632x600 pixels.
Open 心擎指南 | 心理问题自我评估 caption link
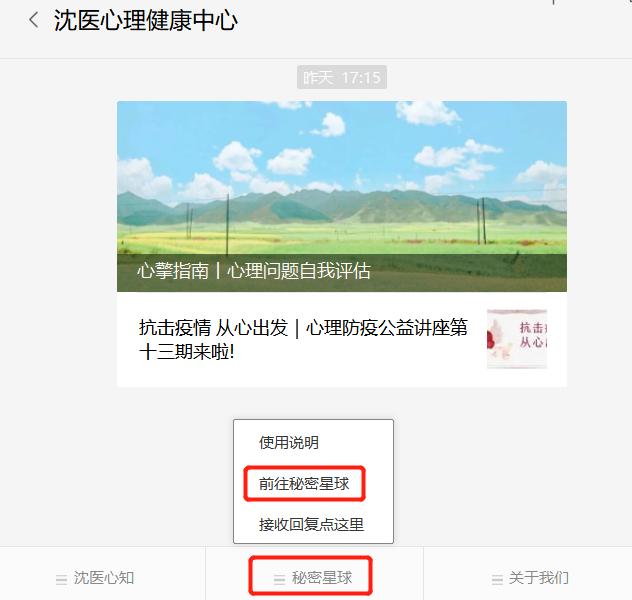click(254, 270)
